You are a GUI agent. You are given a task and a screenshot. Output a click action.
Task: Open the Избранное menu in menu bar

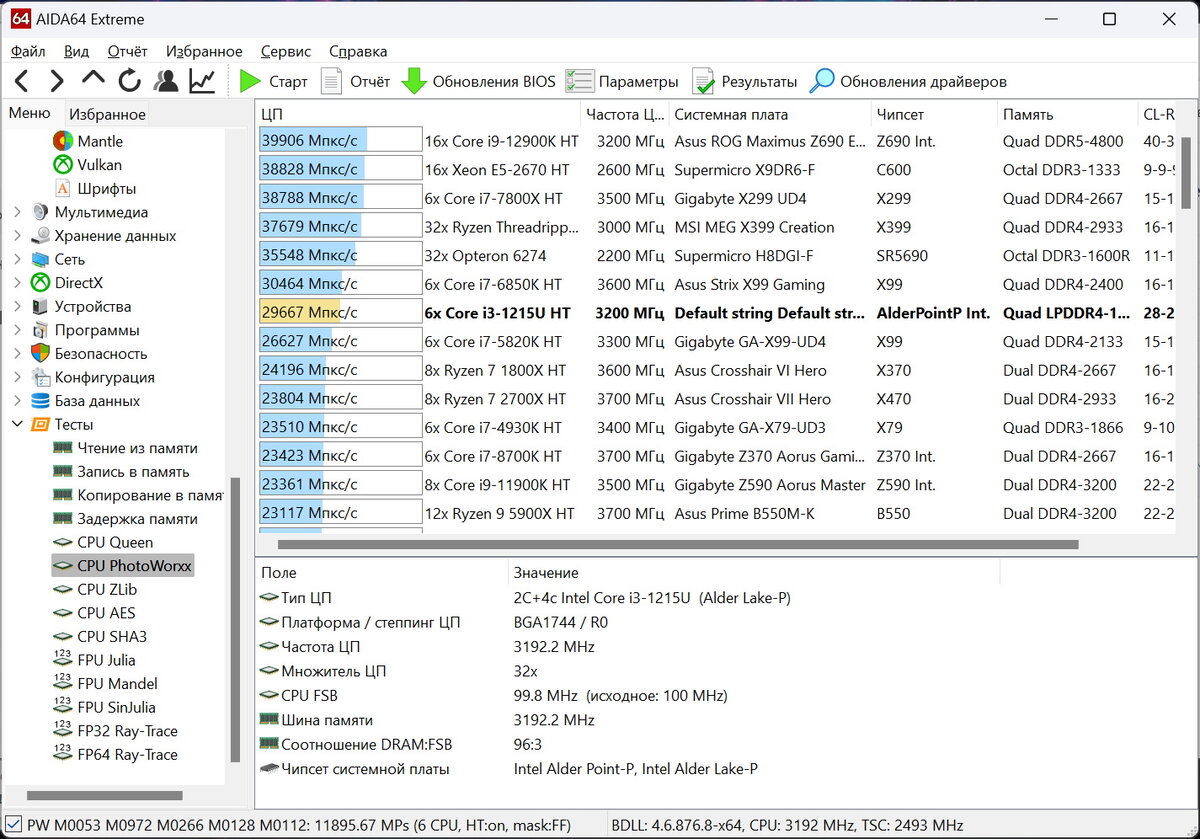point(204,51)
